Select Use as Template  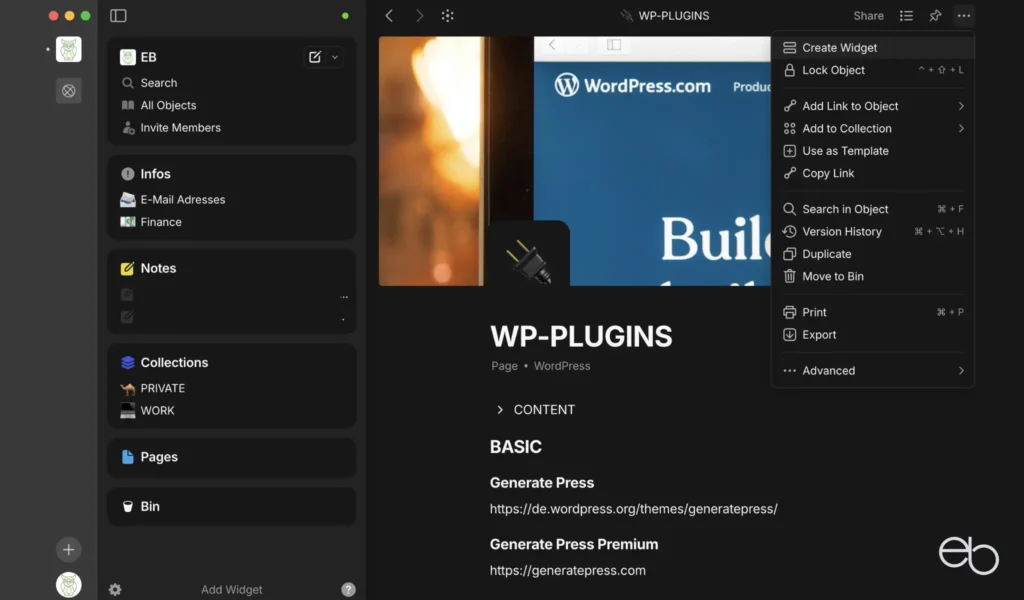(872, 151)
